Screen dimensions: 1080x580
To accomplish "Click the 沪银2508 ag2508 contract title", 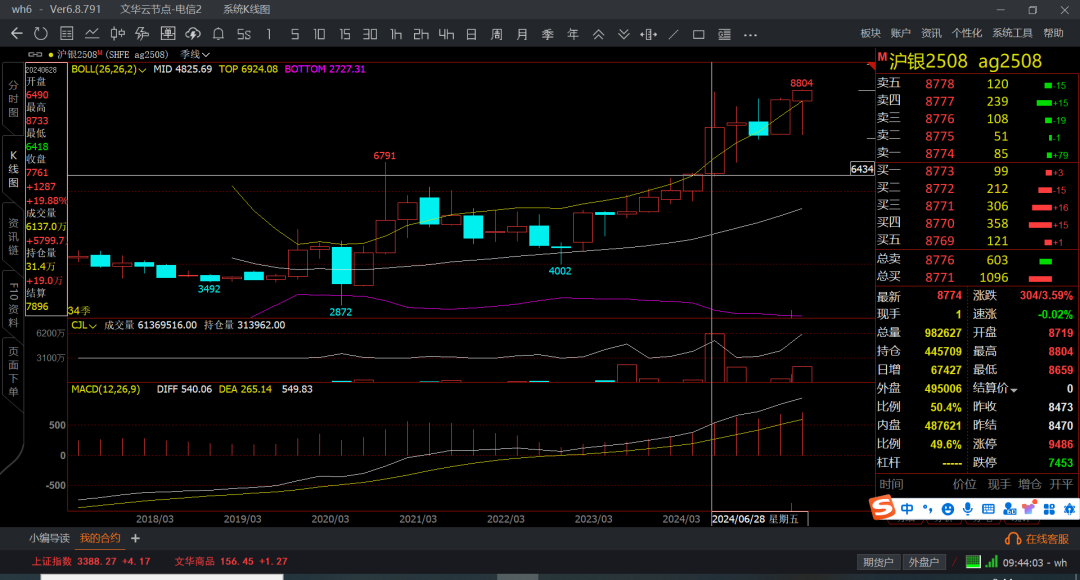I will point(965,61).
